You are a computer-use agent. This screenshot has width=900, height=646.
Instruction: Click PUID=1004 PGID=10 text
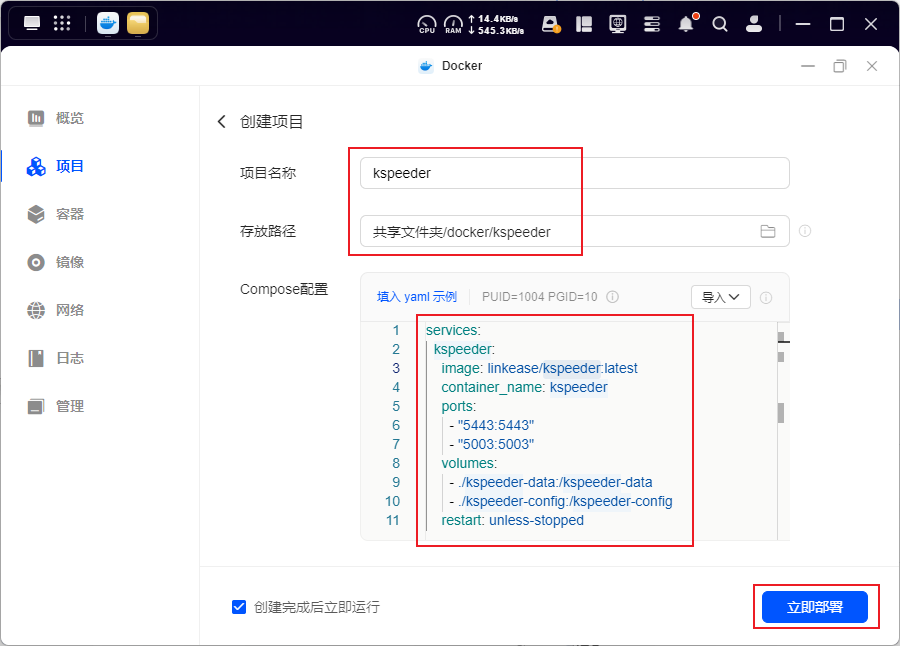(x=540, y=297)
